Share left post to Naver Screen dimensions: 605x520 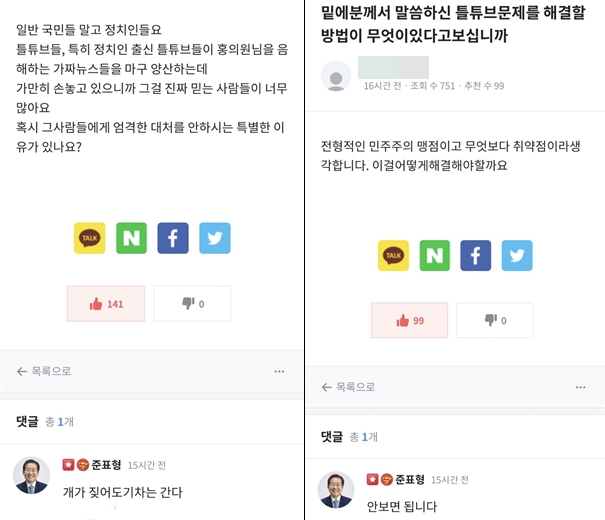pyautogui.click(x=131, y=238)
